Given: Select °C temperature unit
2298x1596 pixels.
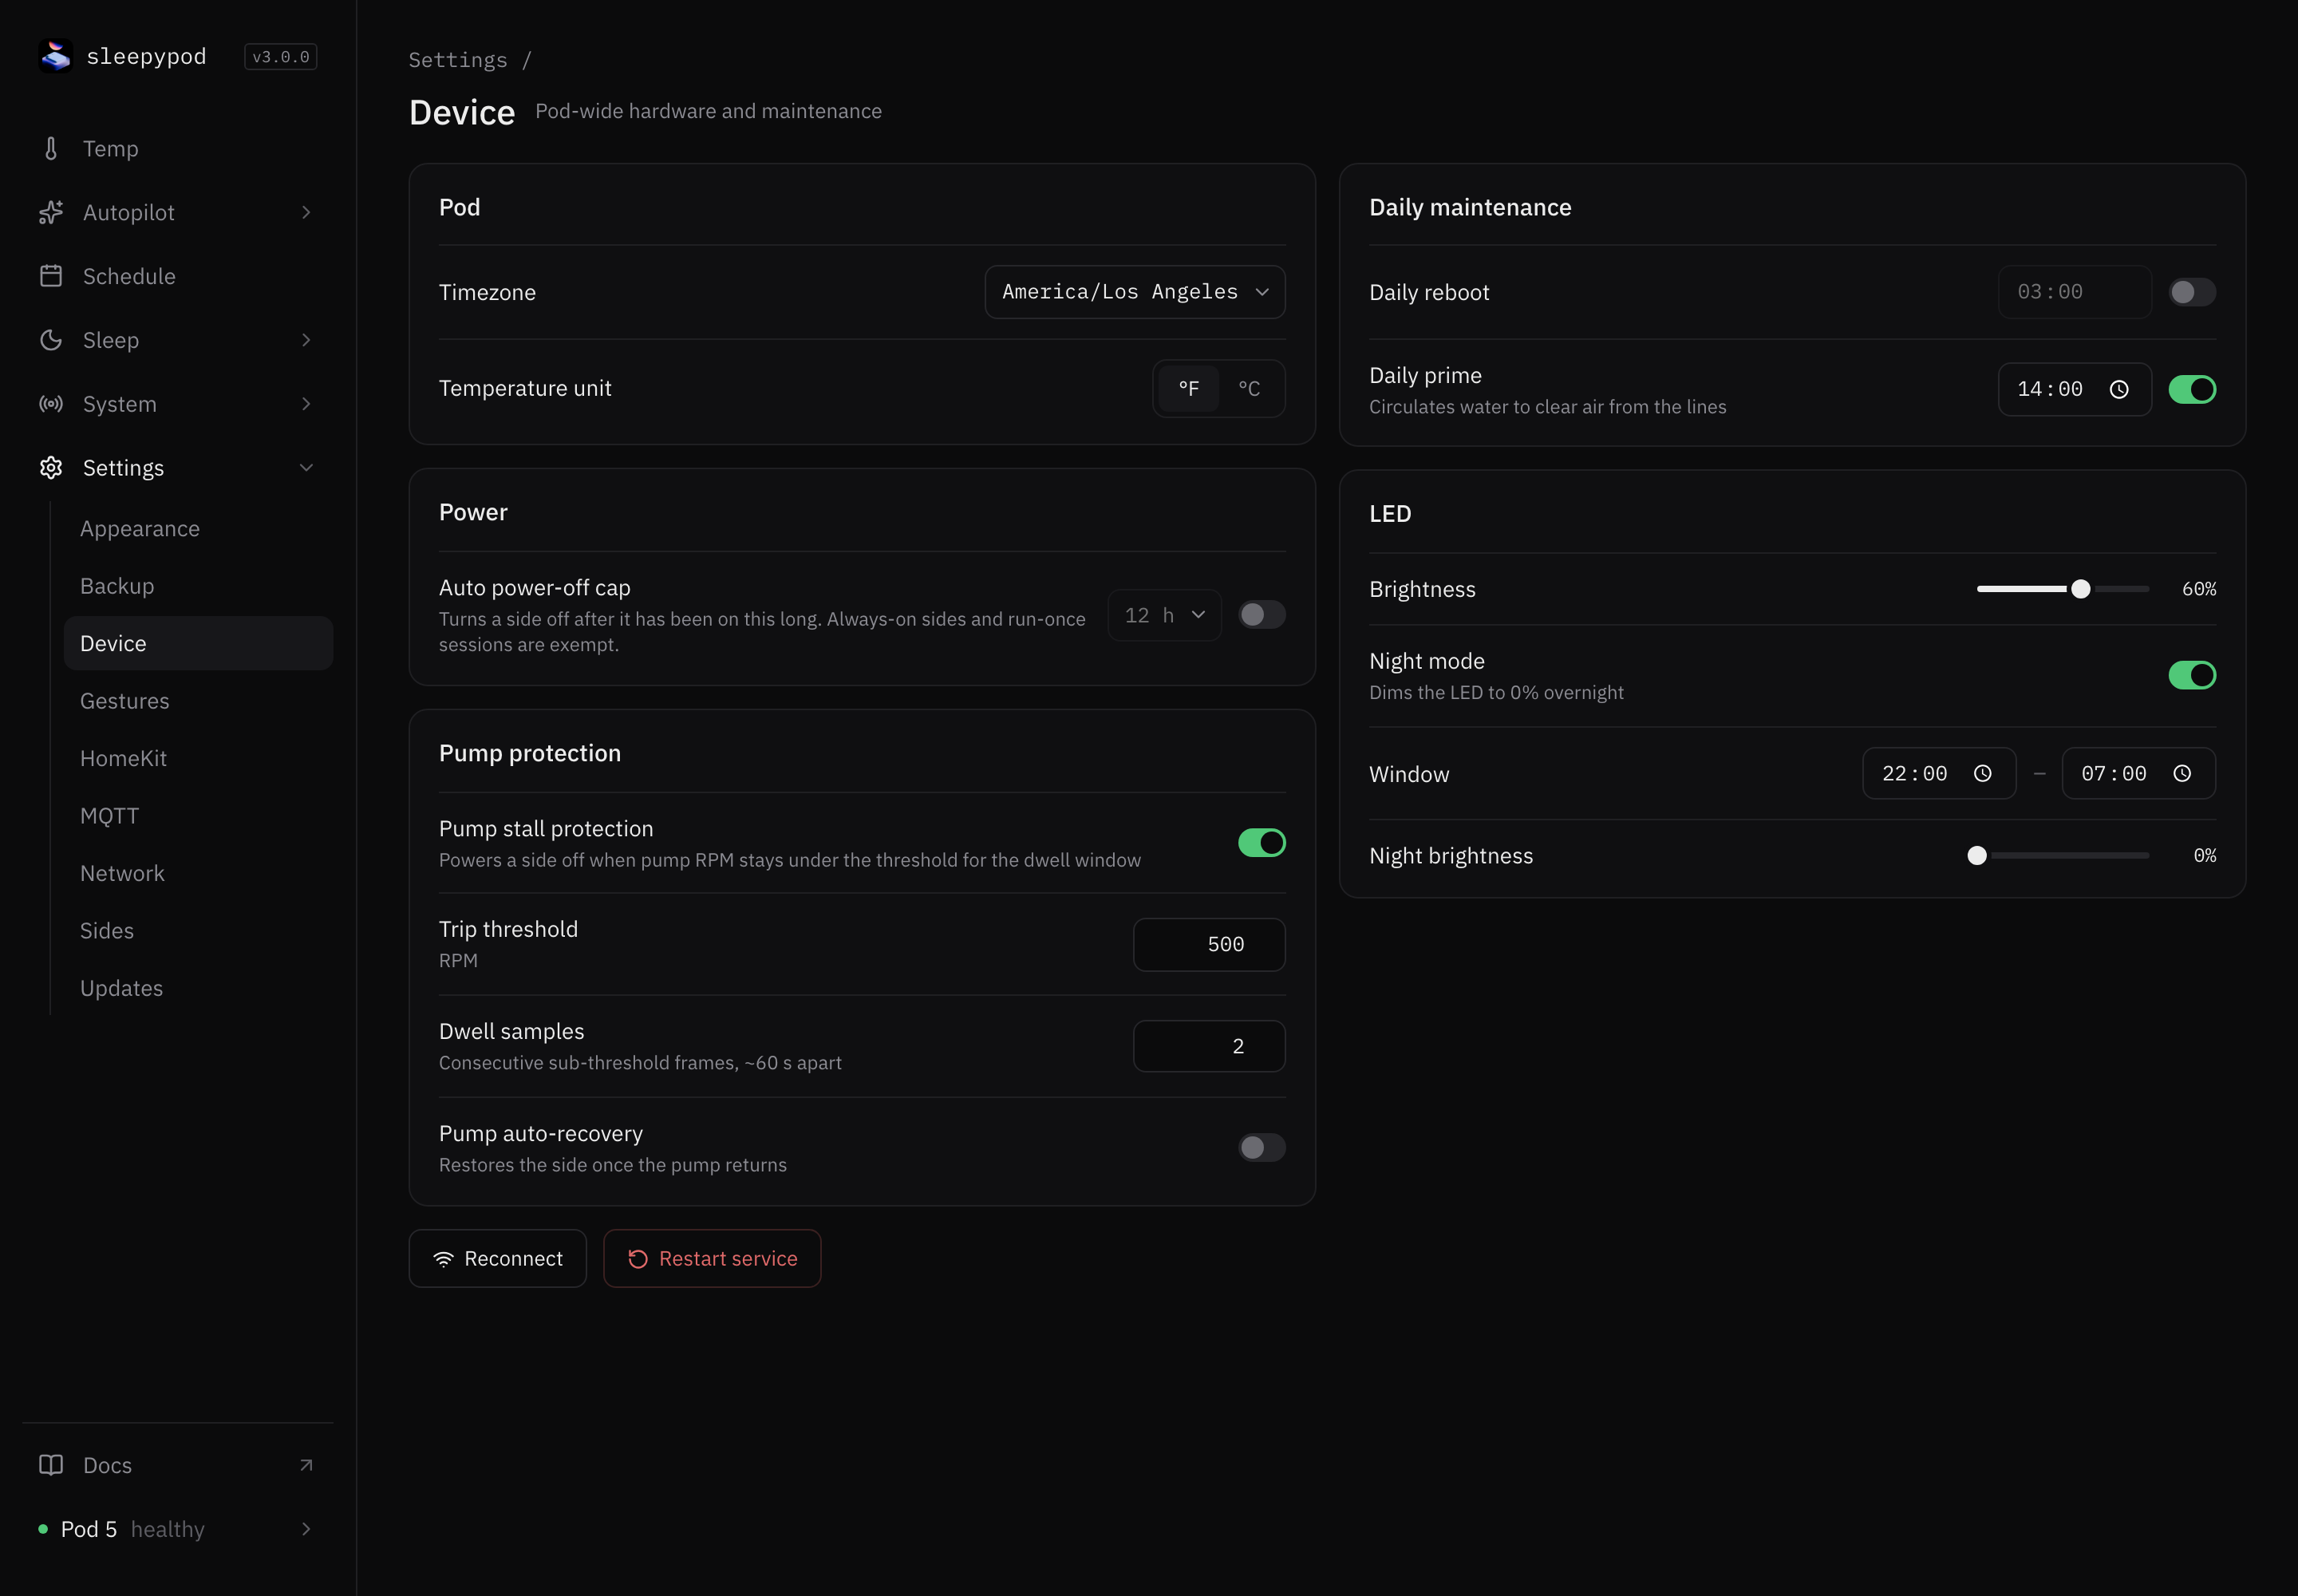Looking at the screenshot, I should pyautogui.click(x=1249, y=389).
